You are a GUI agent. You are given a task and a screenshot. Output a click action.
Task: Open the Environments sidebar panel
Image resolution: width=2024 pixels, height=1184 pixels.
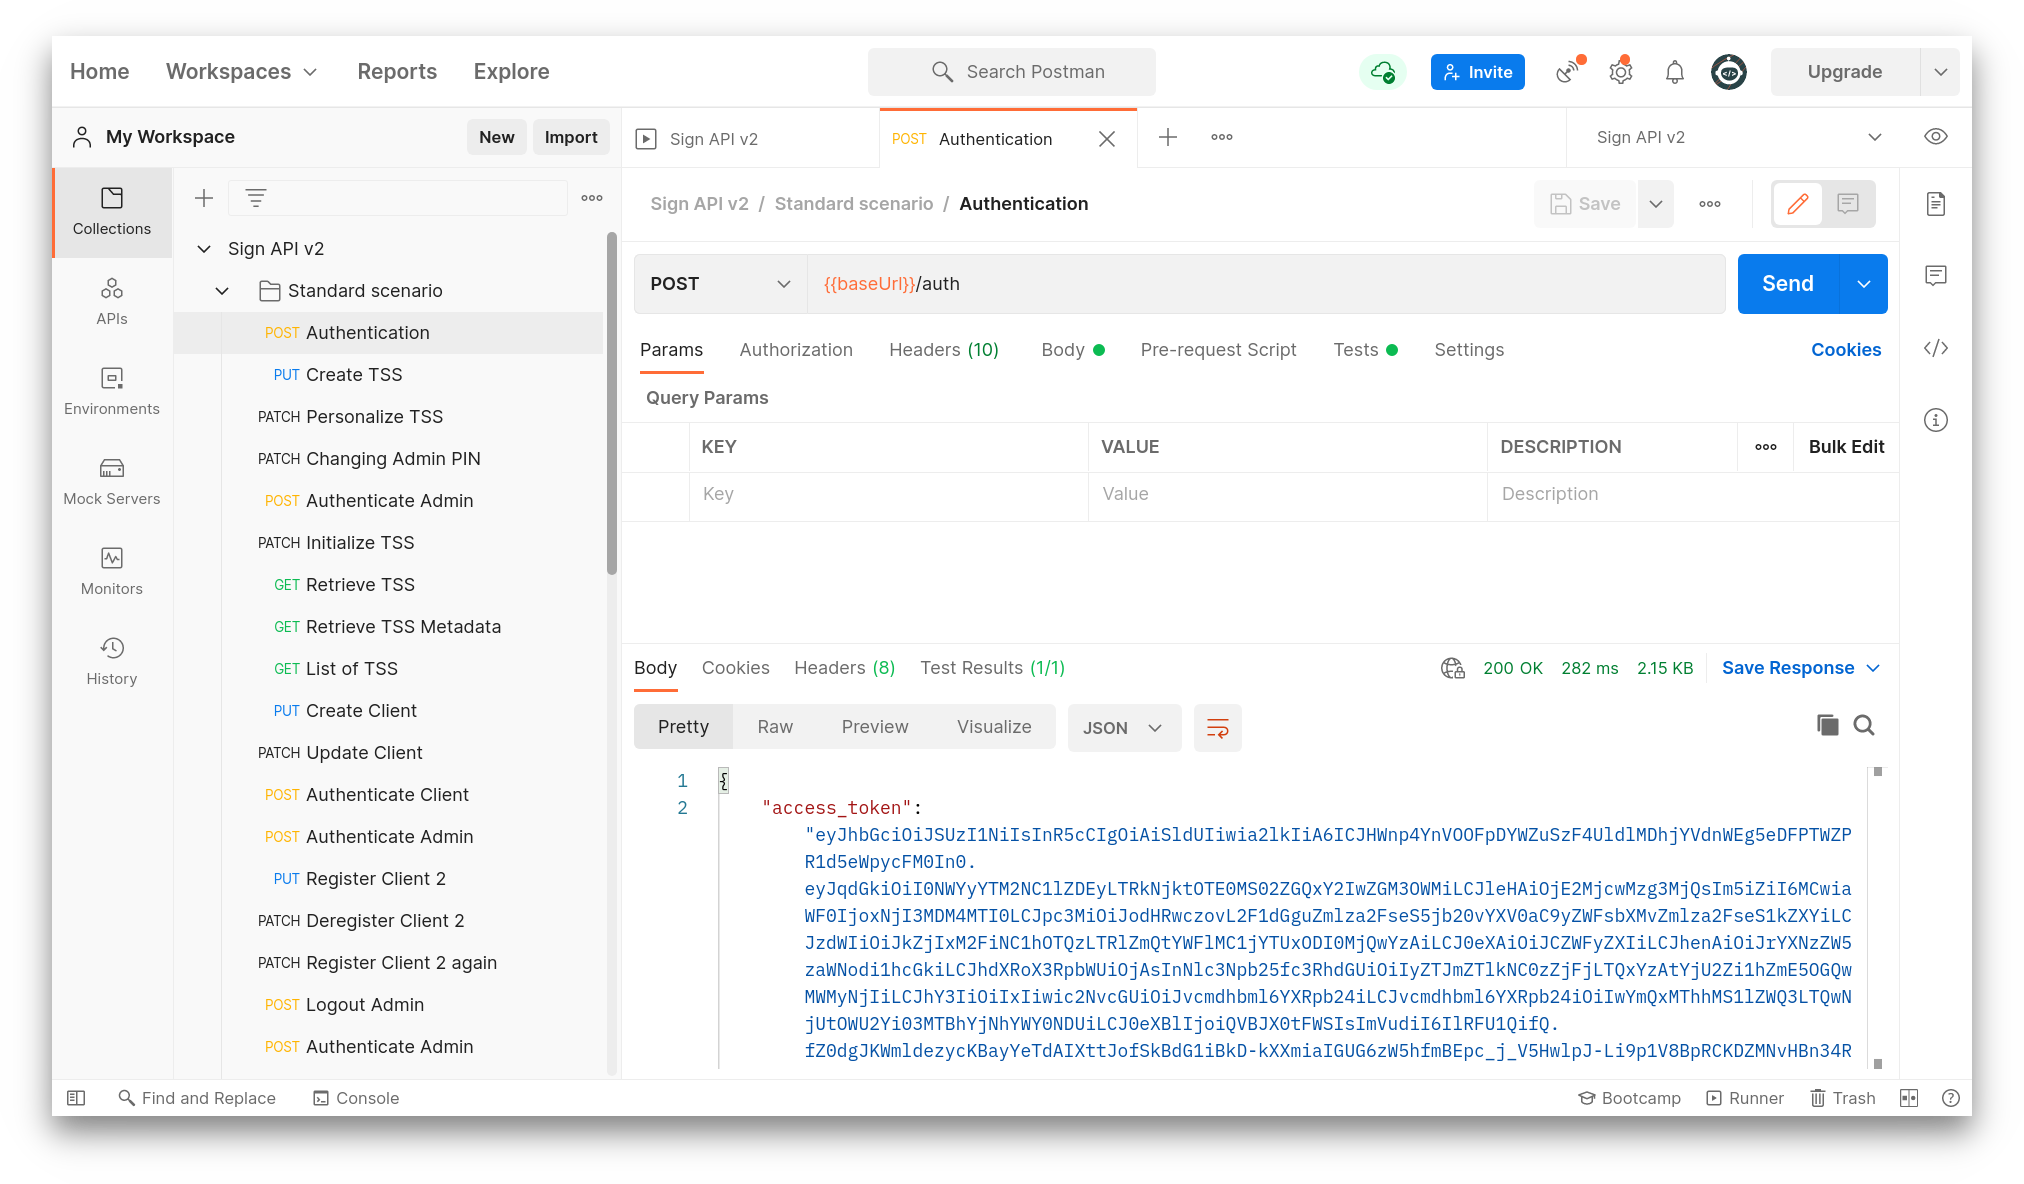pos(111,391)
